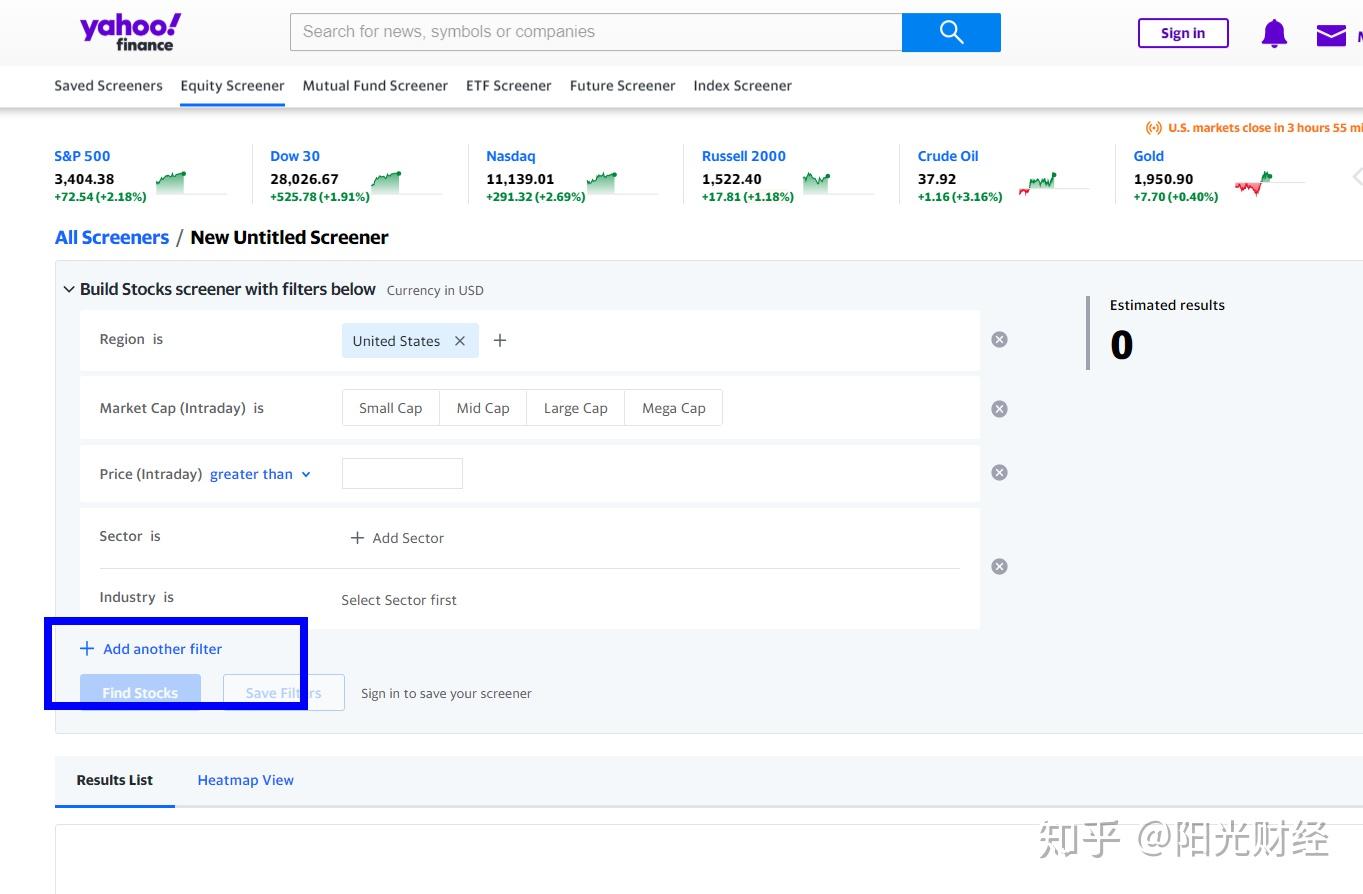
Task: Add another region with plus icon
Action: coord(500,341)
